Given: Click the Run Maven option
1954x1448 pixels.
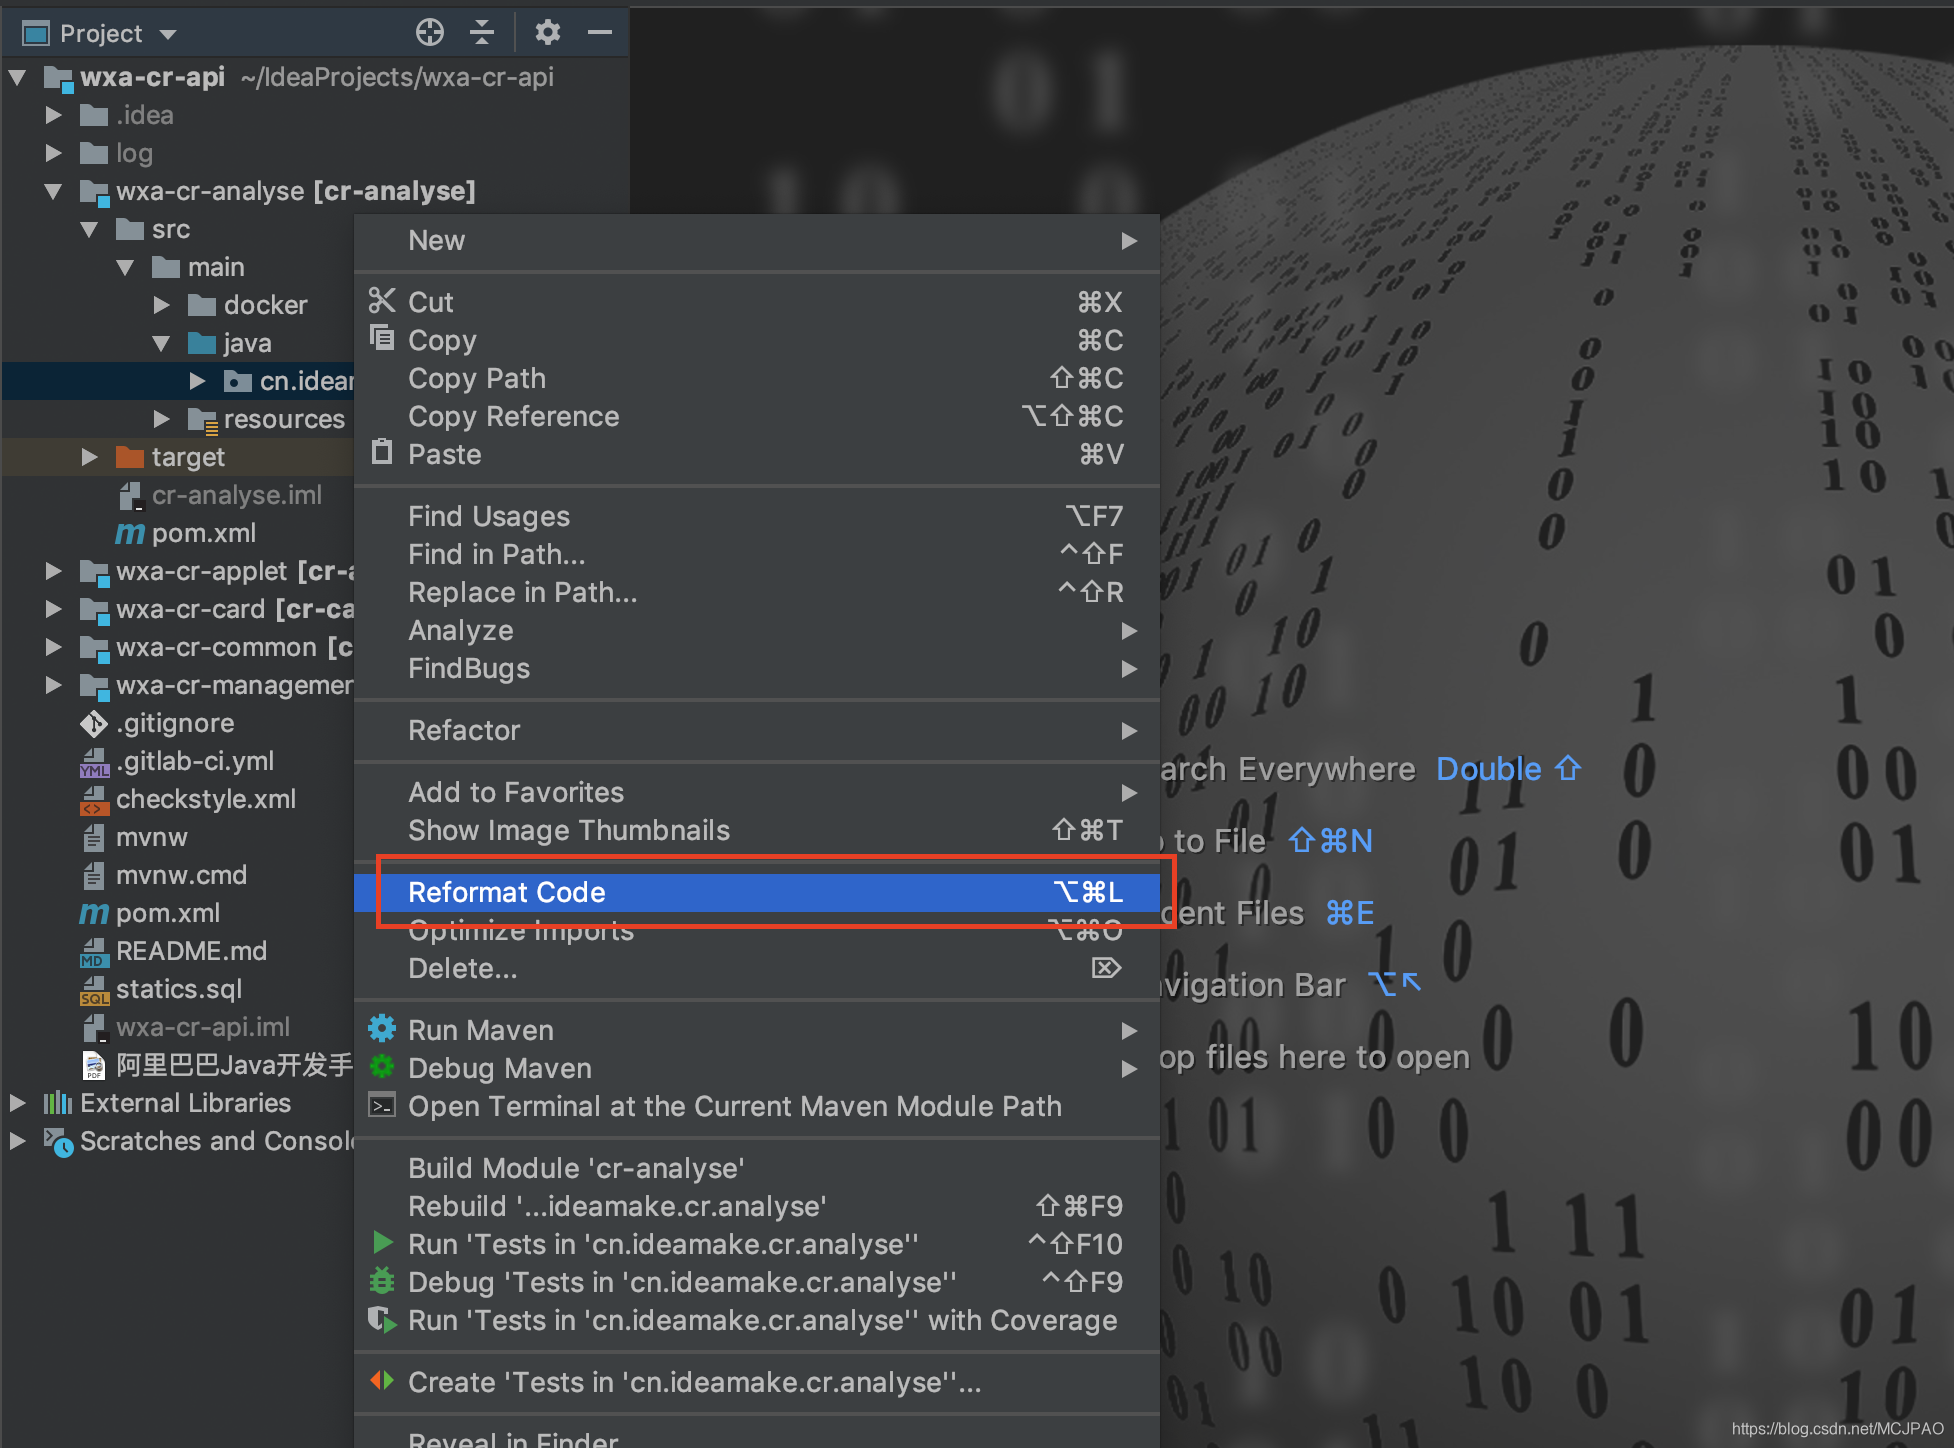Looking at the screenshot, I should click(x=479, y=1030).
